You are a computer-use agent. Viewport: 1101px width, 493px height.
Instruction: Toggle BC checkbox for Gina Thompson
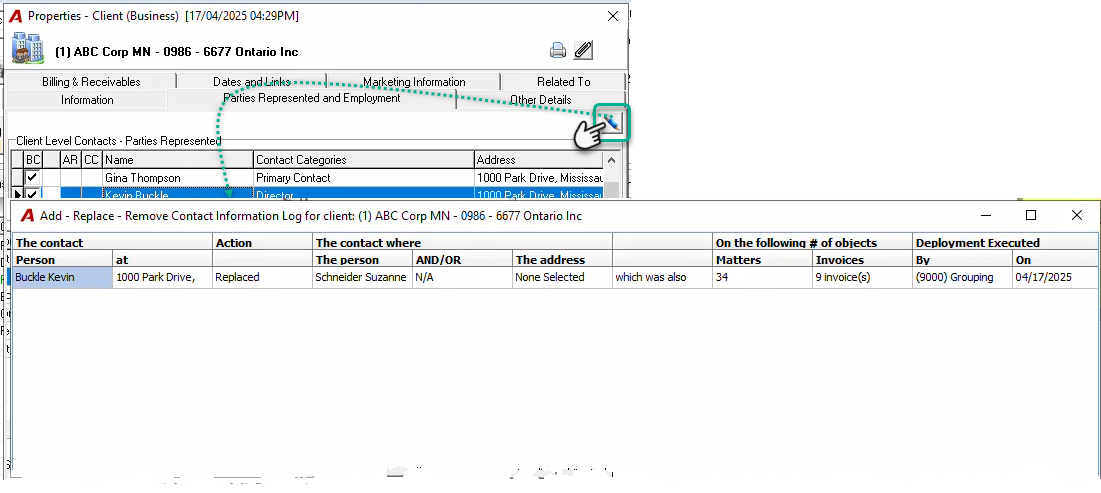(x=32, y=178)
